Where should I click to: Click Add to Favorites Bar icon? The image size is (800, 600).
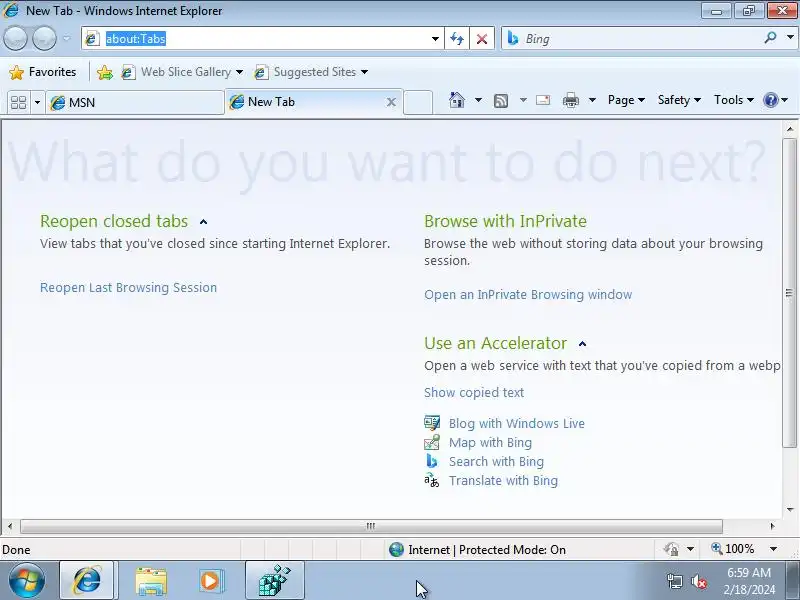(x=105, y=72)
